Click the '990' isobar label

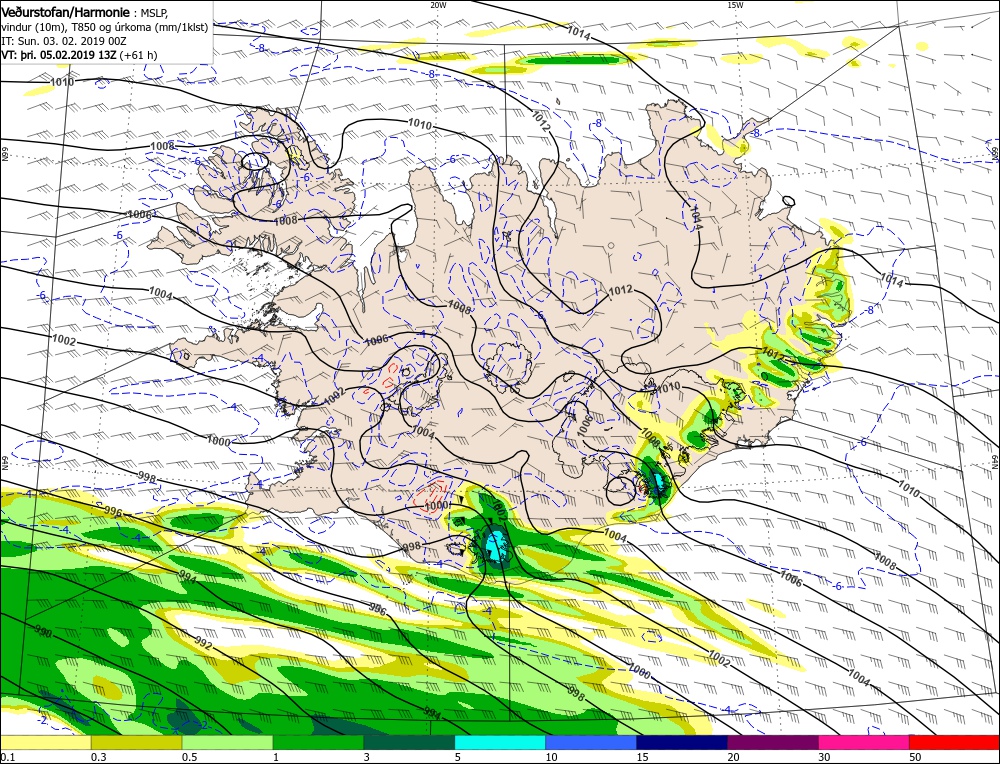pos(43,632)
